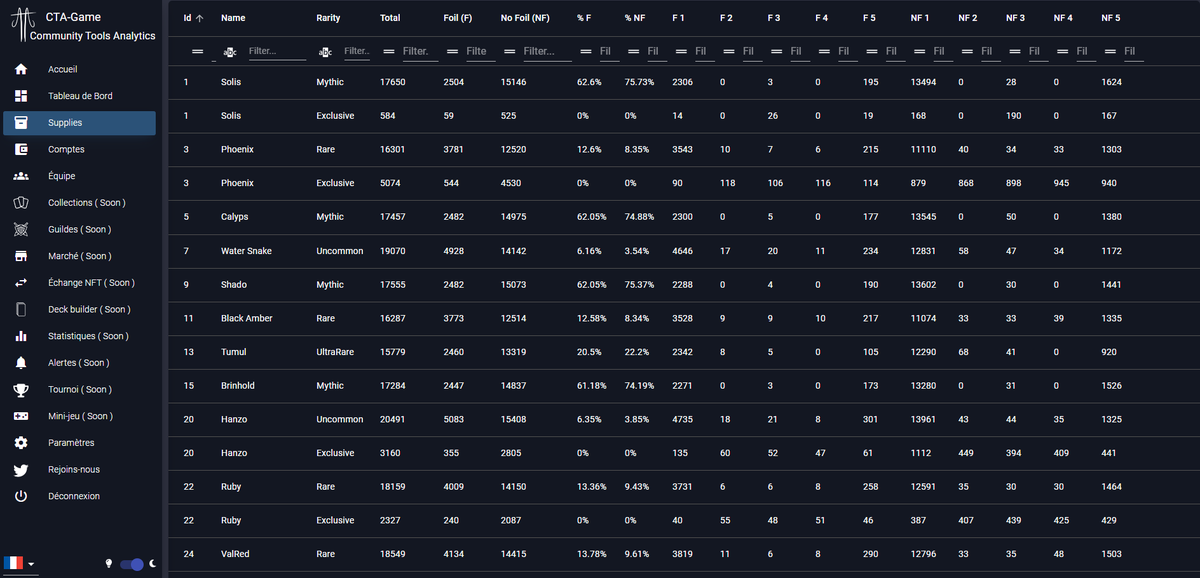
Task: Click the total value 20491 in Hanzo row
Action: tap(392, 420)
